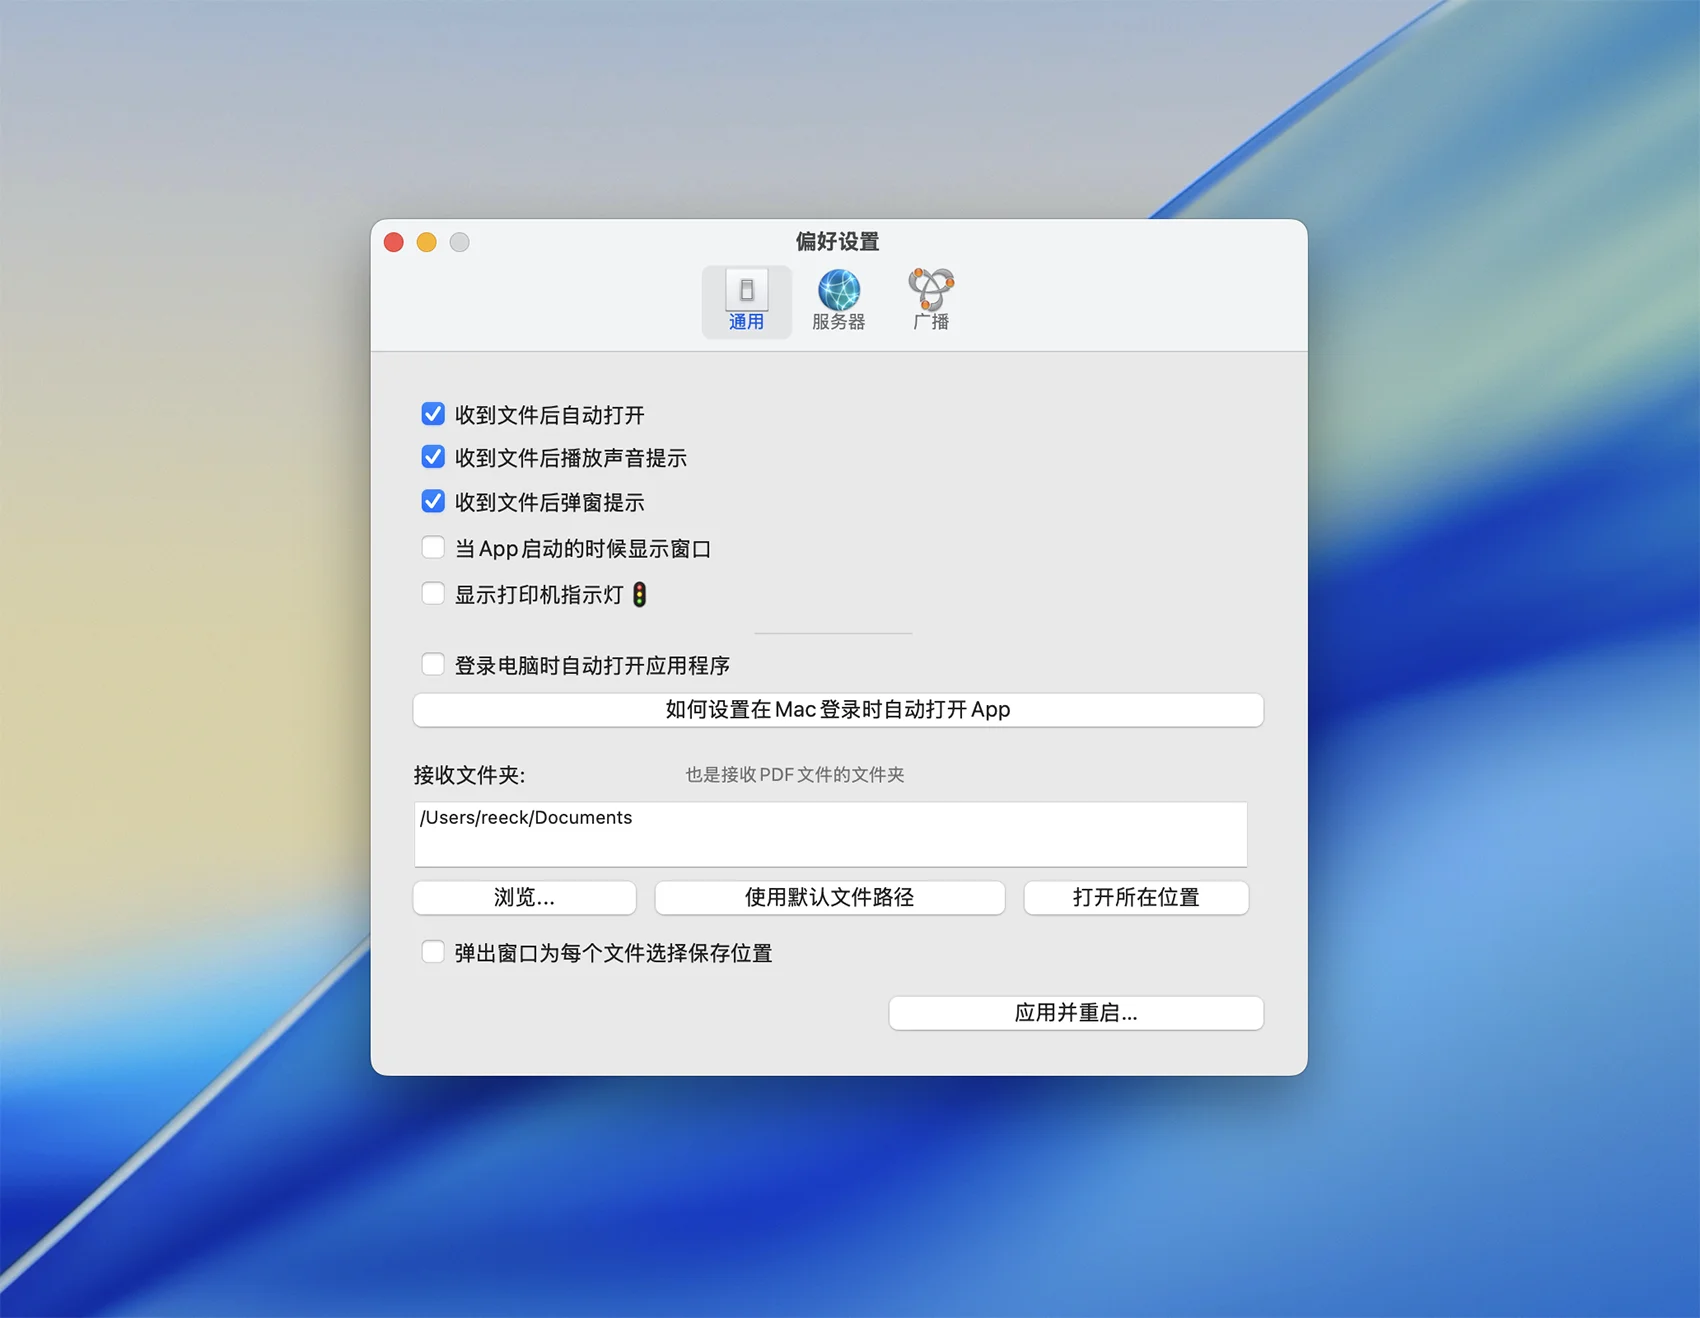Click 打开所在位置 to reveal folder
The height and width of the screenshot is (1318, 1700).
click(x=1136, y=897)
